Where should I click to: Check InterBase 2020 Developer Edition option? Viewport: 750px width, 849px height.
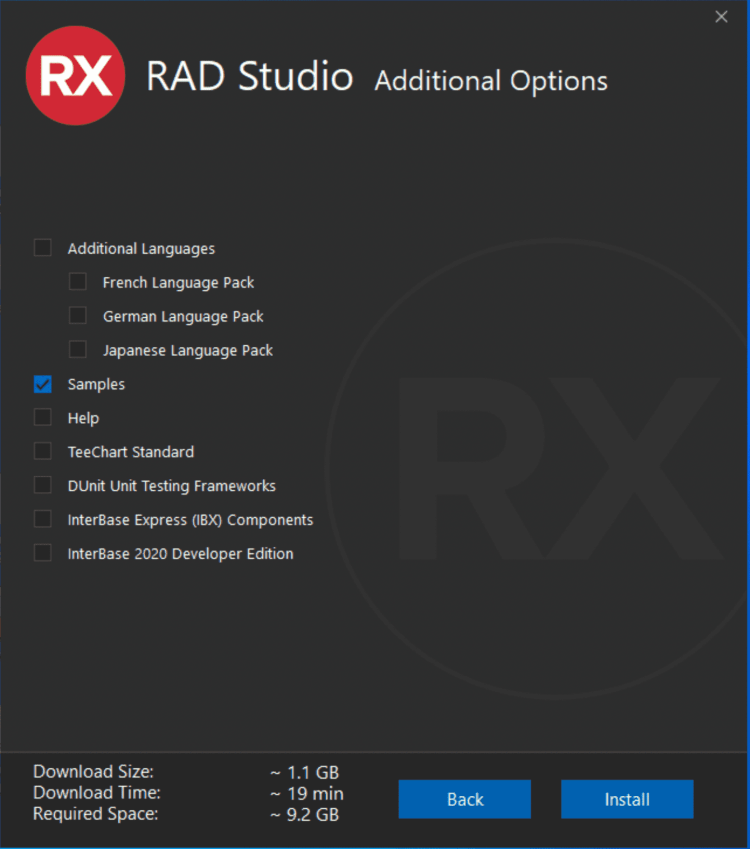[43, 553]
